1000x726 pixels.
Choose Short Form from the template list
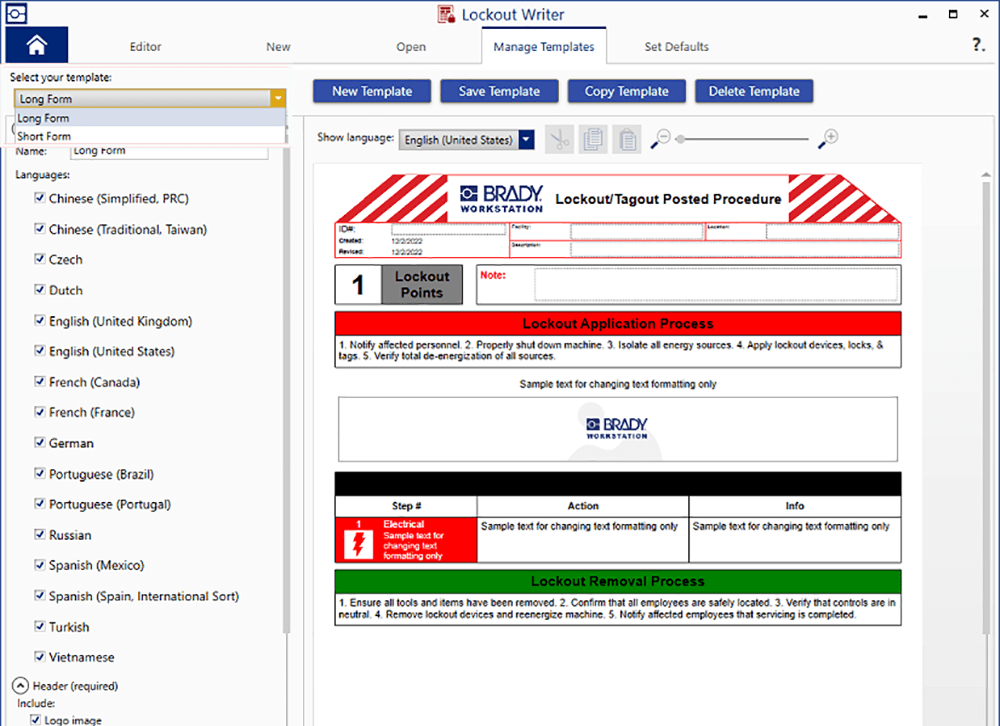pyautogui.click(x=150, y=136)
